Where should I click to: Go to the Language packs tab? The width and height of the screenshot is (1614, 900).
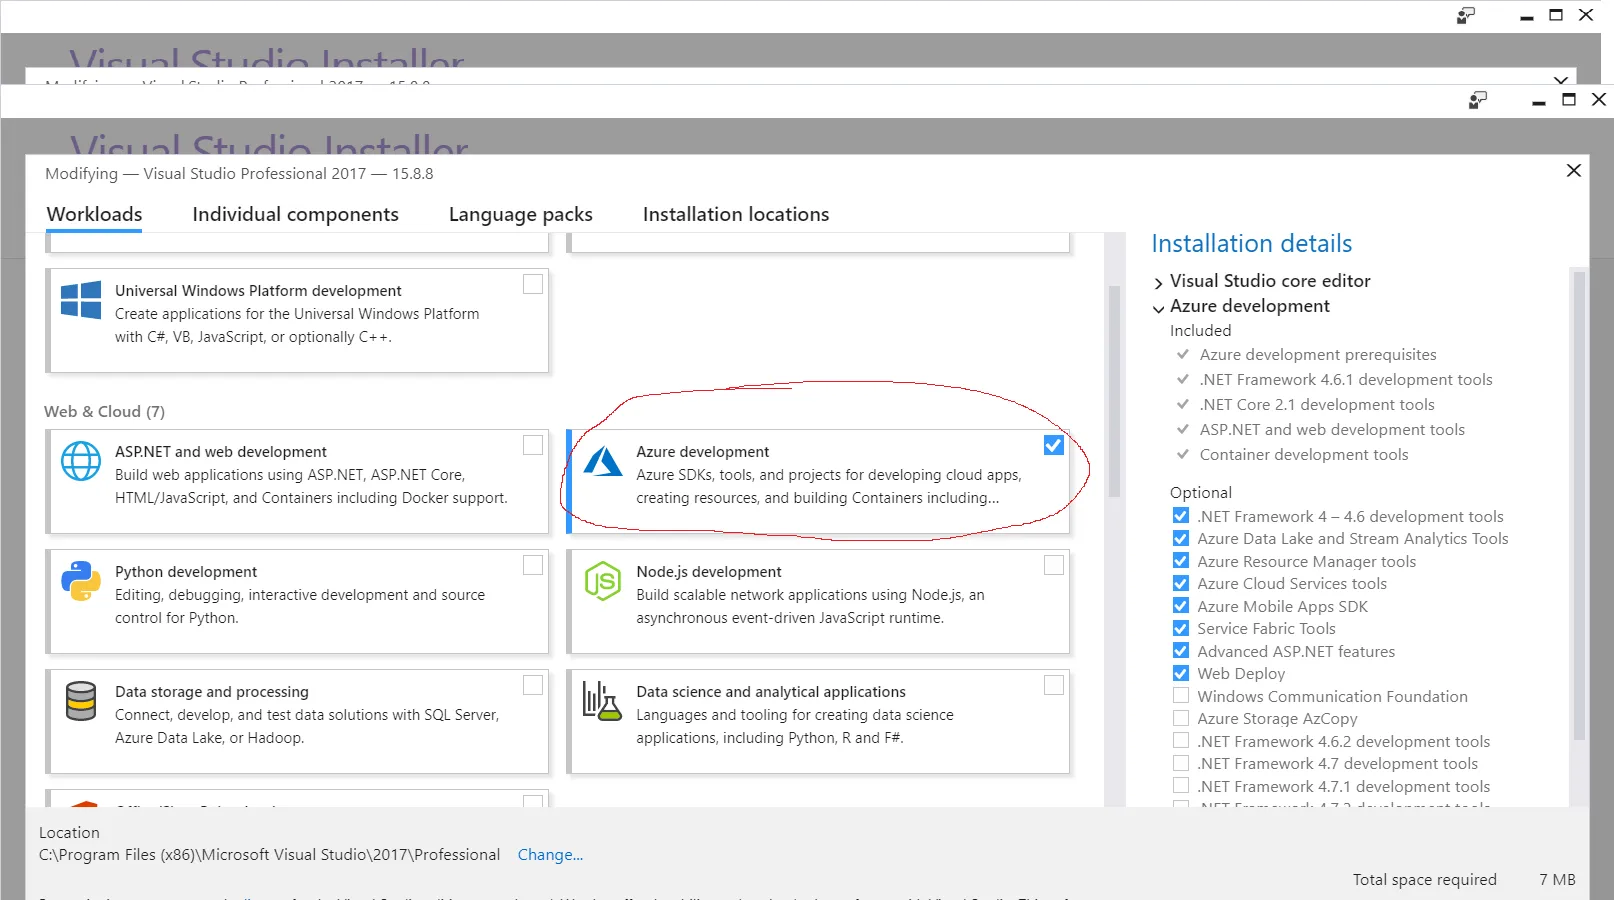521,214
